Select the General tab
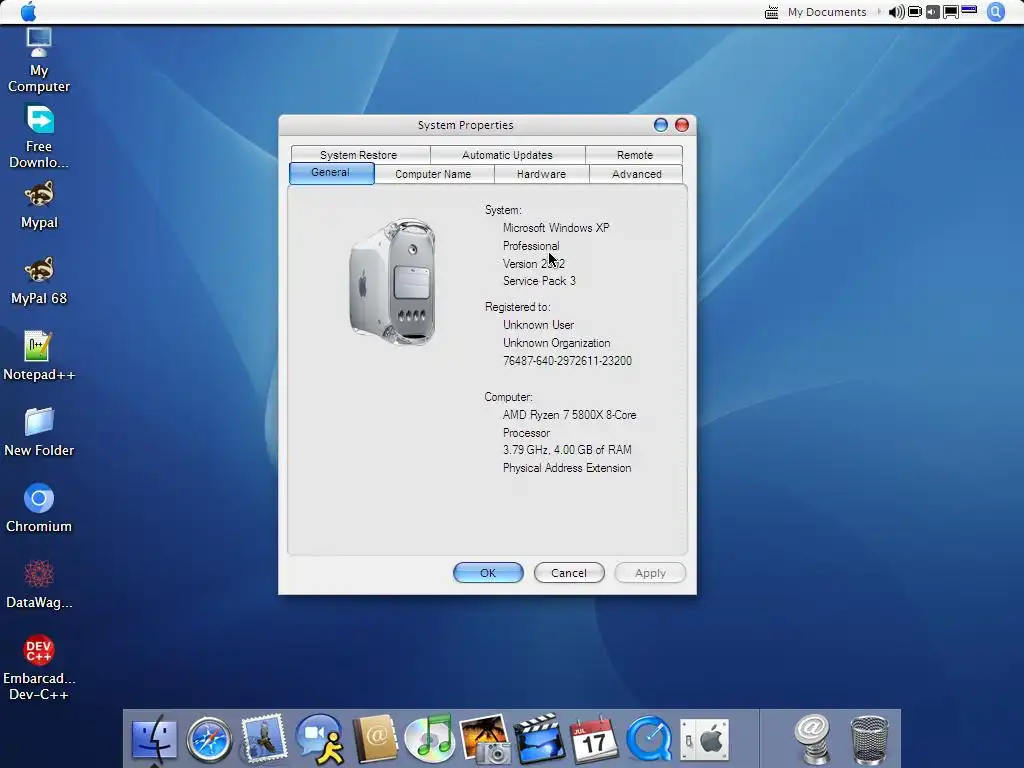1024x768 pixels. [331, 173]
